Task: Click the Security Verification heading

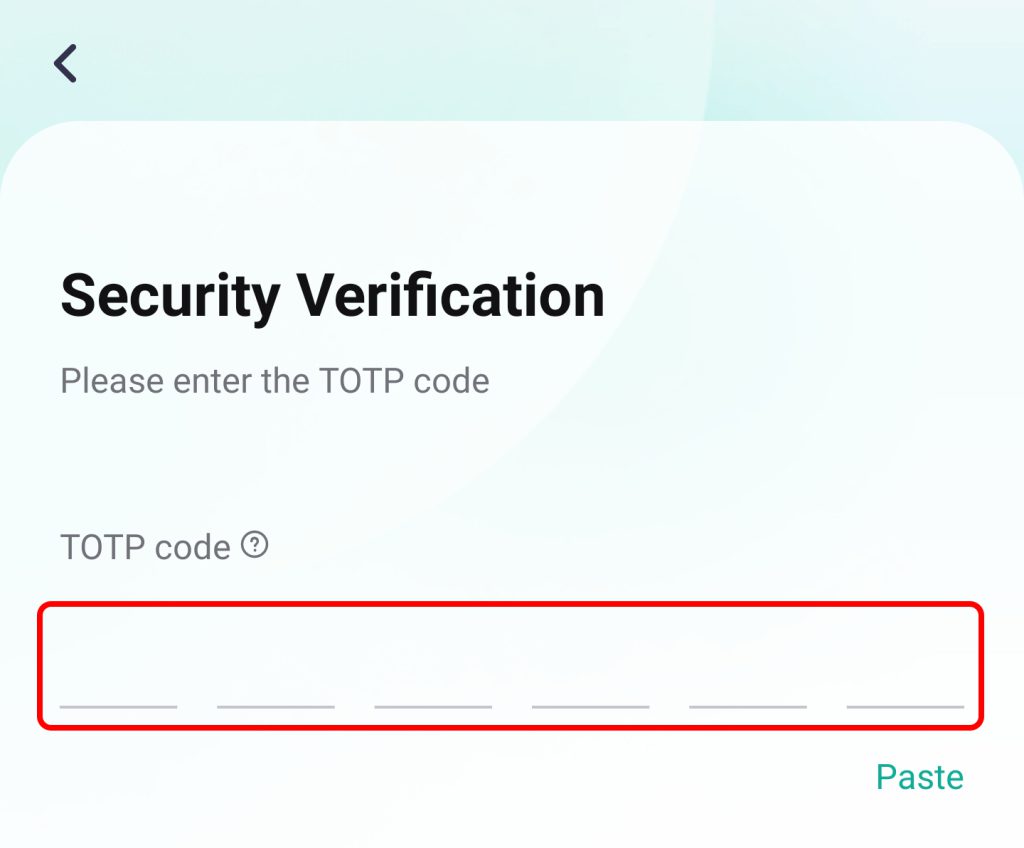Action: click(x=332, y=296)
